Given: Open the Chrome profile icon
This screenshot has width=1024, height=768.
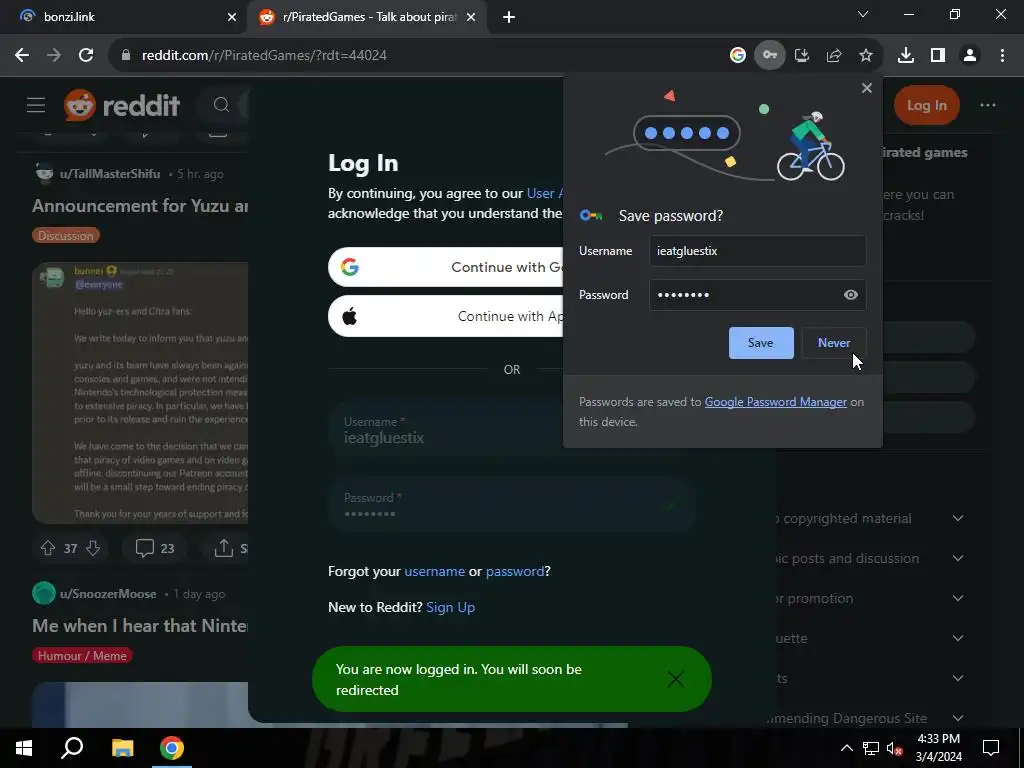Looking at the screenshot, I should coord(970,56).
